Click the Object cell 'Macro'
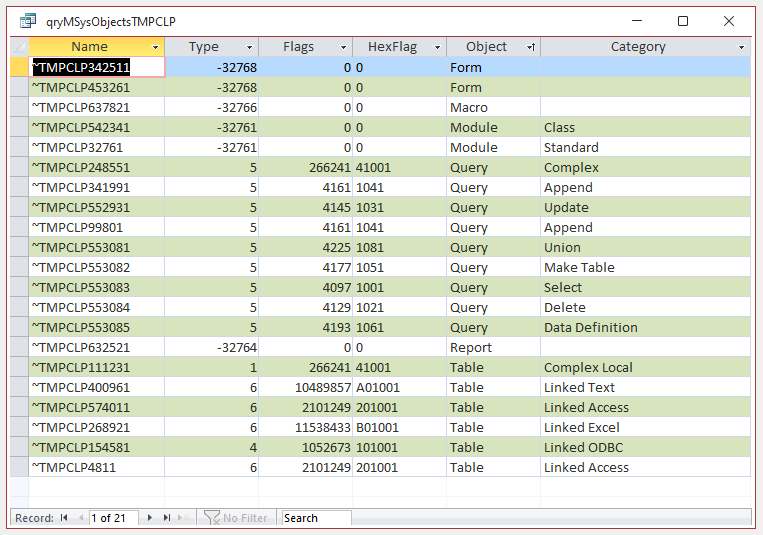Viewport: 763px width, 535px height. pyautogui.click(x=493, y=108)
